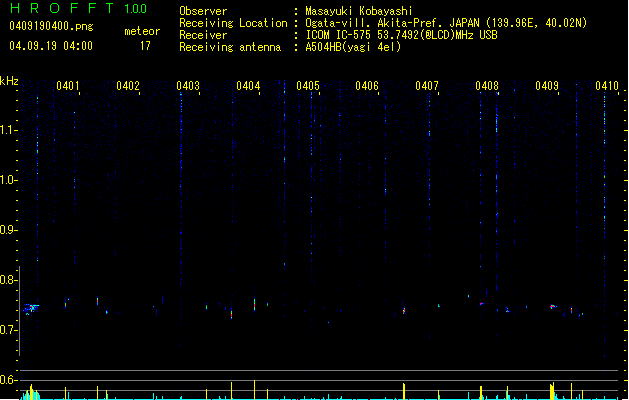Click time marker 0405
The height and width of the screenshot is (400, 629).
(308, 86)
